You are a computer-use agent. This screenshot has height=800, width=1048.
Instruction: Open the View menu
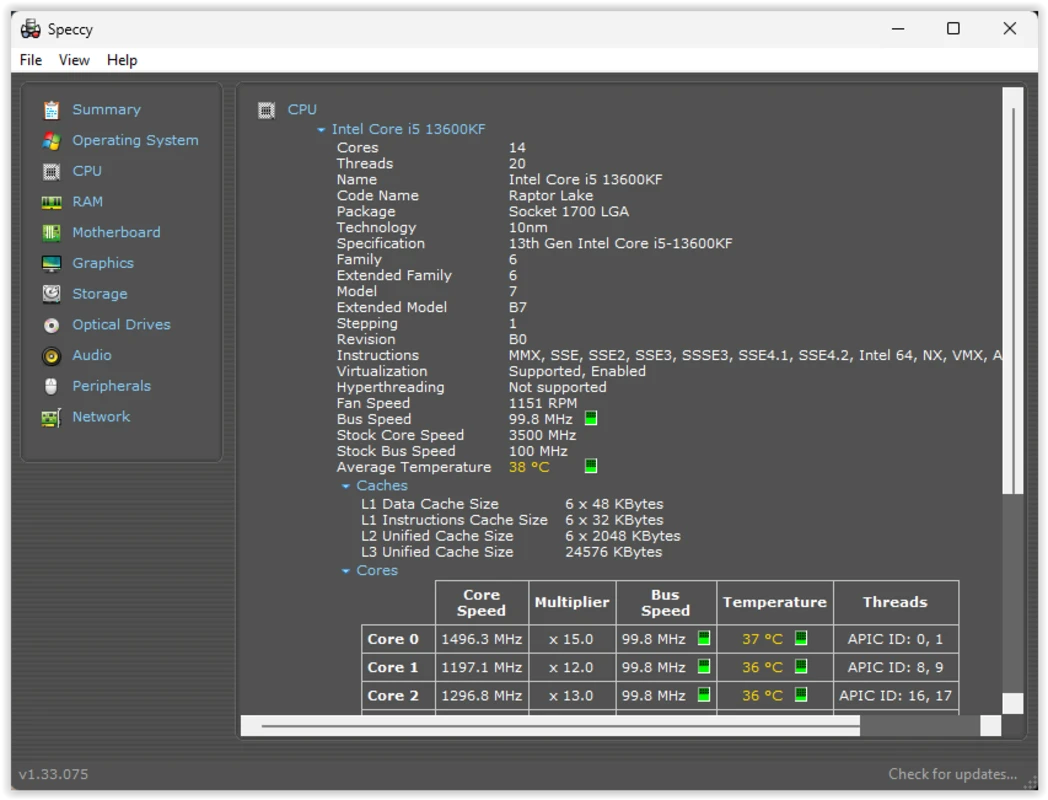click(74, 60)
